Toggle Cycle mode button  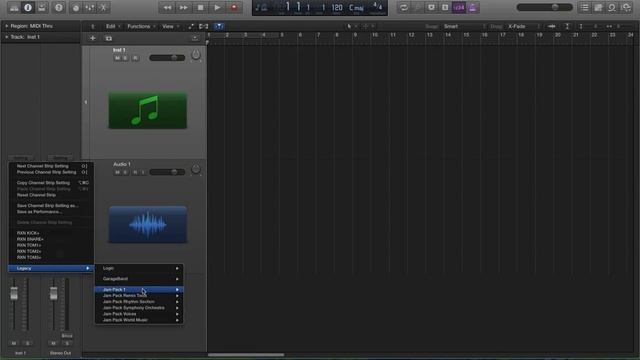[x=404, y=7]
